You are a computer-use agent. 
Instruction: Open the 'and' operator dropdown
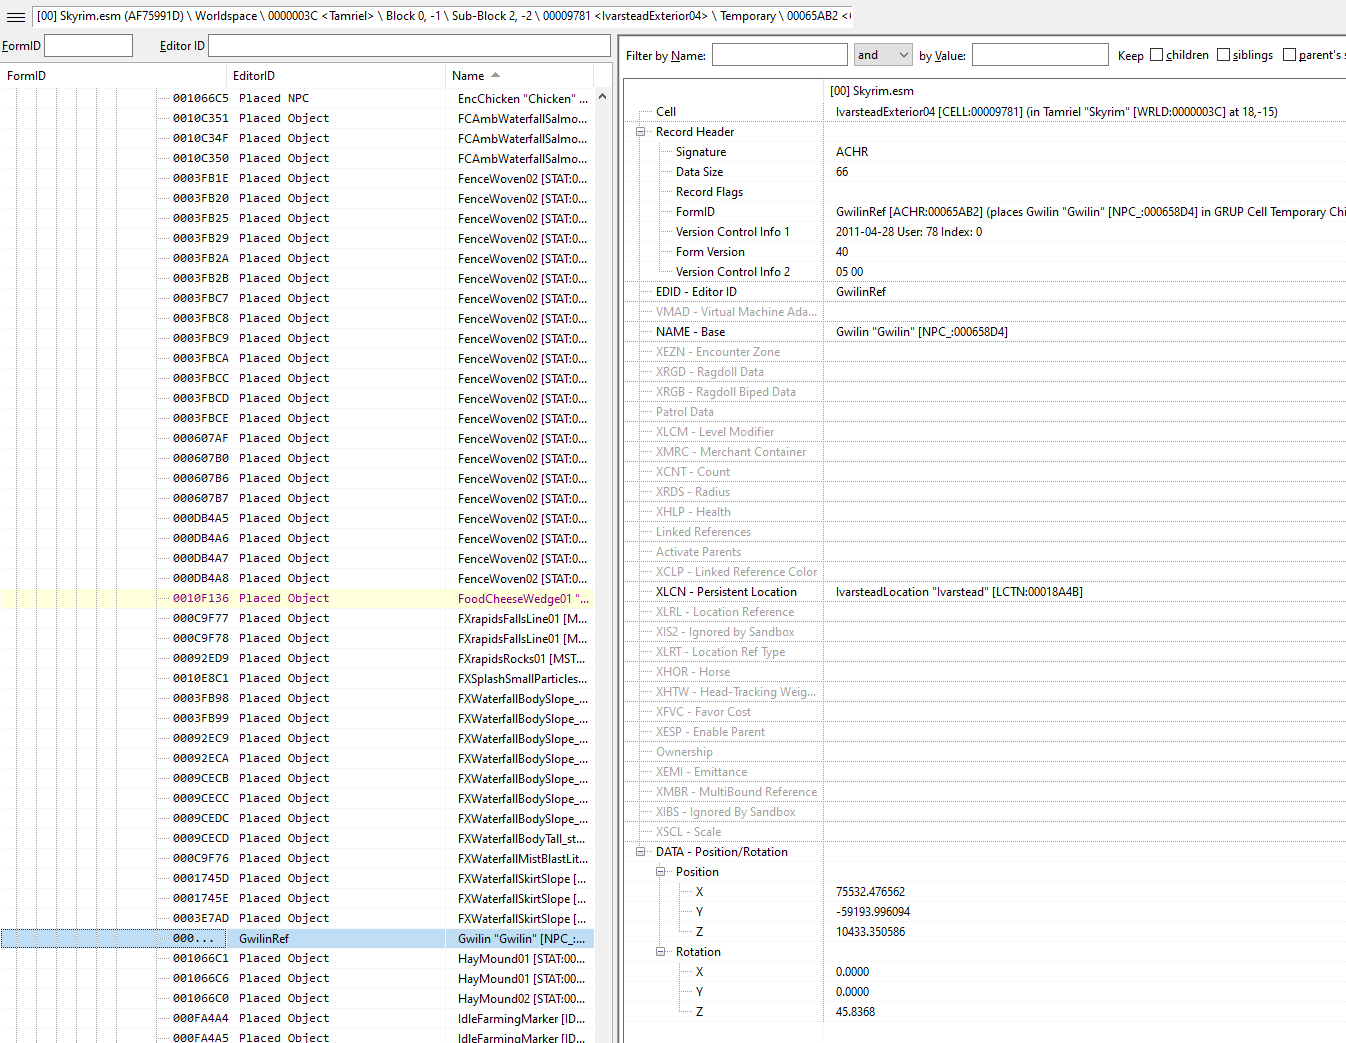883,55
